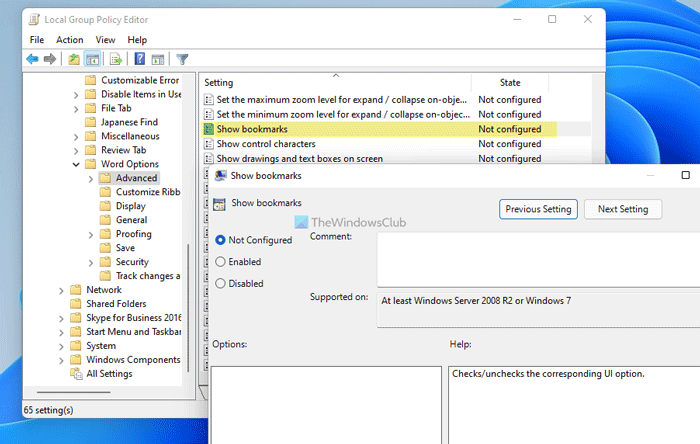Open the Help question-mark toolbar icon
Viewport: 700px width, 444px height.
pos(140,59)
